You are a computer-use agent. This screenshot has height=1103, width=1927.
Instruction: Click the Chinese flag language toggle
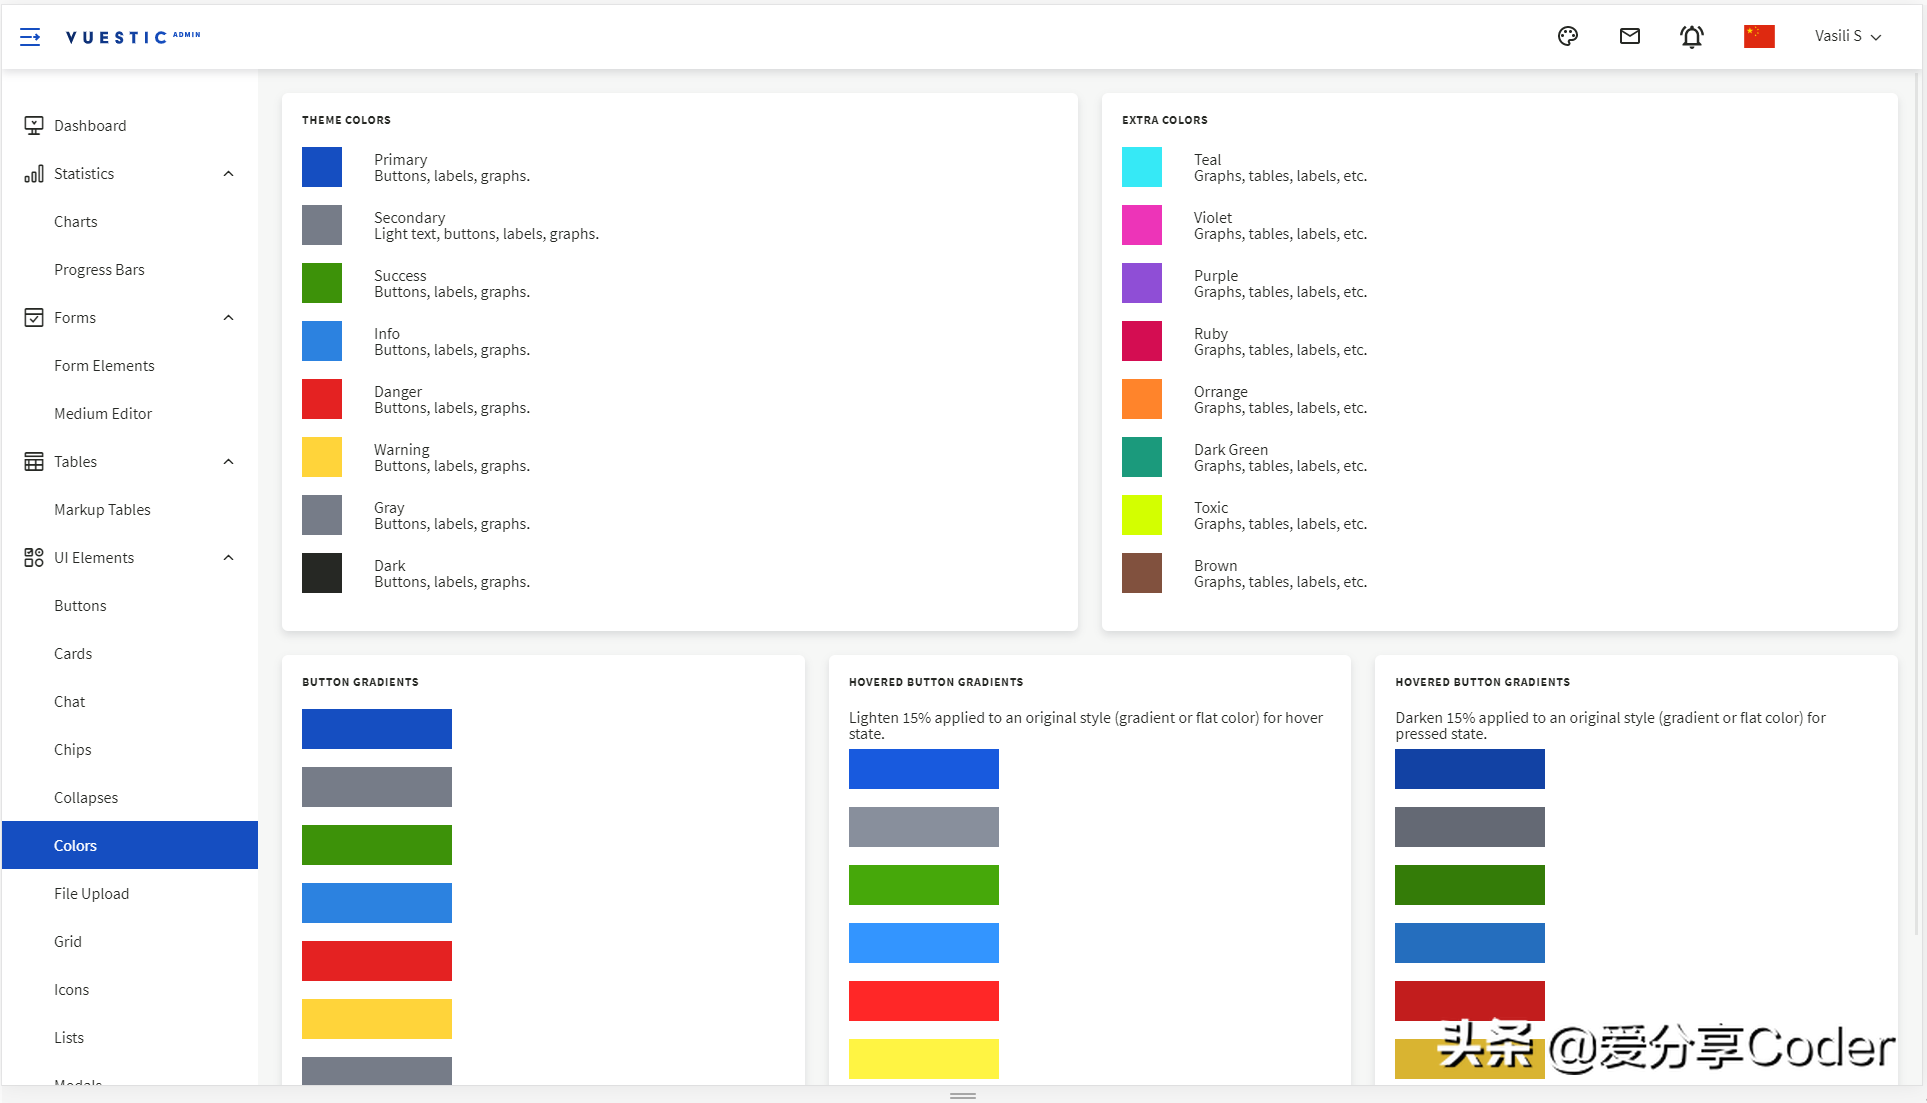(1760, 36)
